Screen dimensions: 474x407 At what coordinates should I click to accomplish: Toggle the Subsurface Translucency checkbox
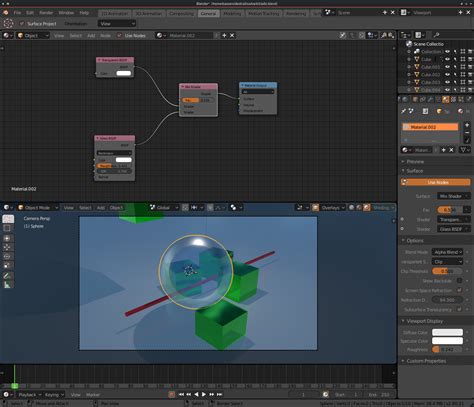tap(459, 309)
